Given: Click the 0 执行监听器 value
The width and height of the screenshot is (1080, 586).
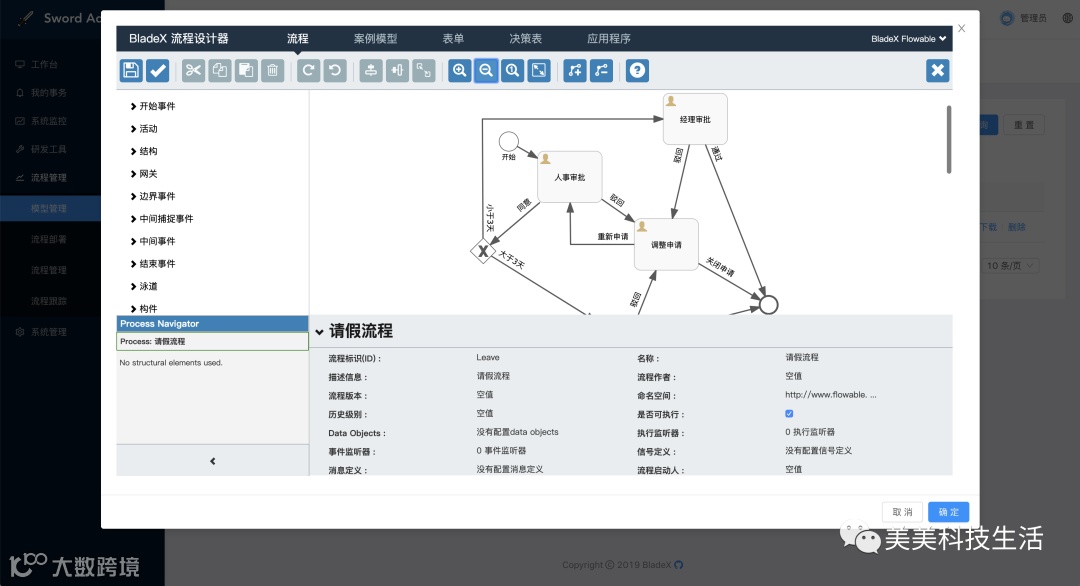Looking at the screenshot, I should click(810, 432).
